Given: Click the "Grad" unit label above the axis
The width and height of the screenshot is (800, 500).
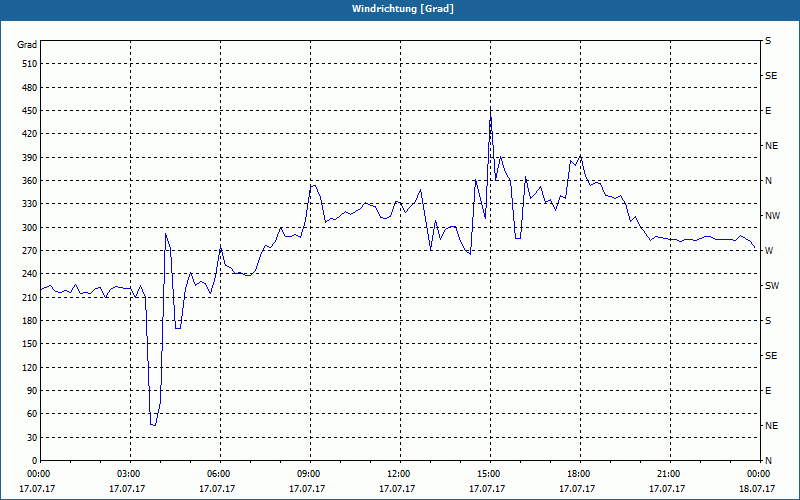Looking at the screenshot, I should pos(27,45).
